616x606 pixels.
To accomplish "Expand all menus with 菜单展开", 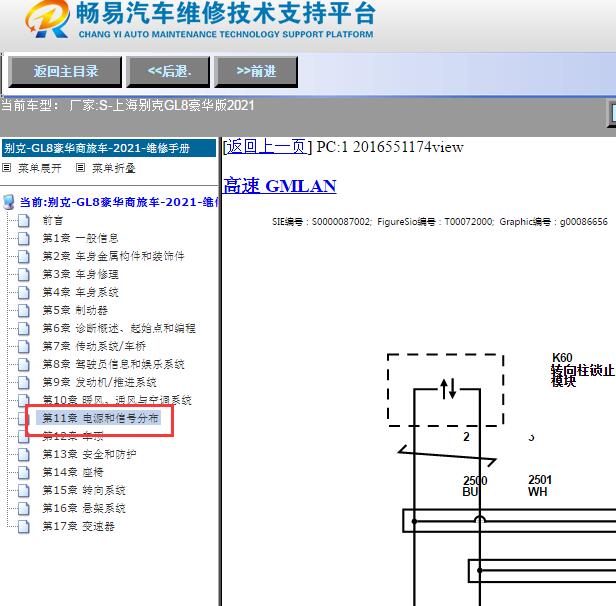I will coord(39,168).
